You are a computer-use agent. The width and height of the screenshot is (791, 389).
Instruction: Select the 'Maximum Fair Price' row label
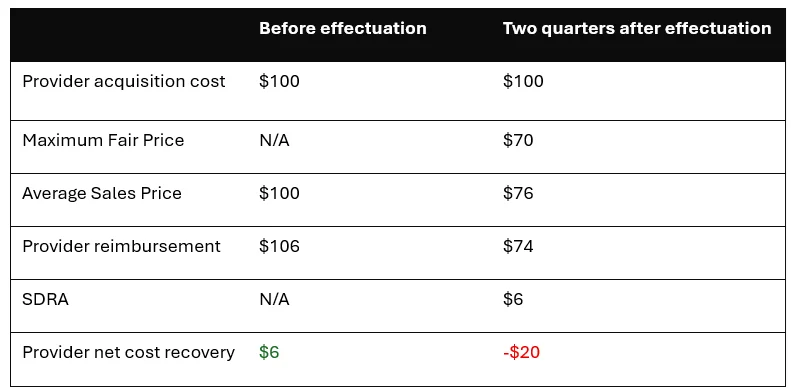103,140
